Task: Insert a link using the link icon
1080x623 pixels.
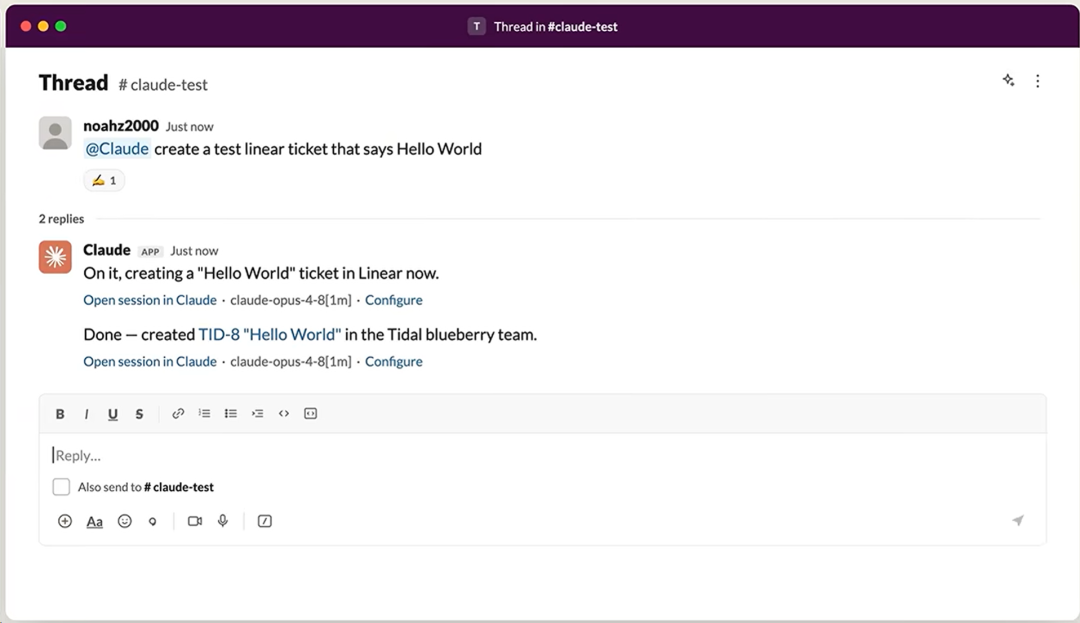Action: click(x=178, y=413)
